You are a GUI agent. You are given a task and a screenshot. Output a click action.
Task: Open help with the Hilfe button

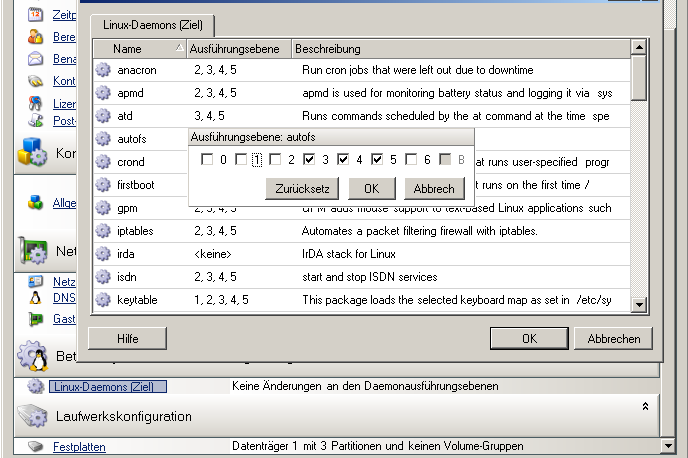pos(128,339)
